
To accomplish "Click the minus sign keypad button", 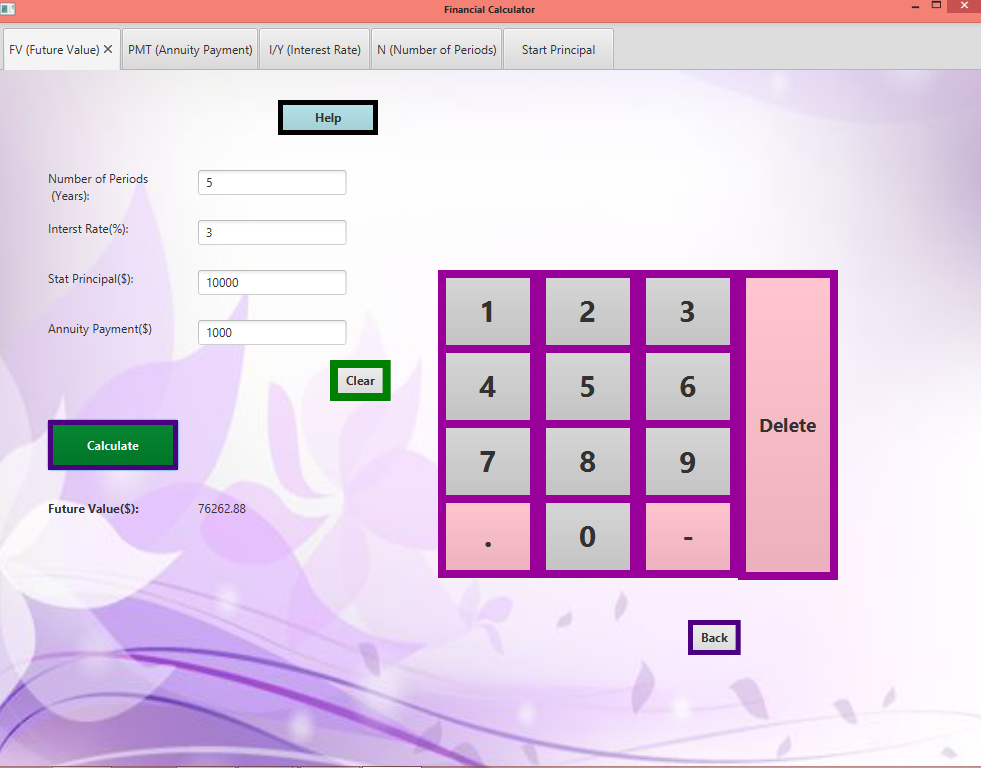I will (688, 537).
